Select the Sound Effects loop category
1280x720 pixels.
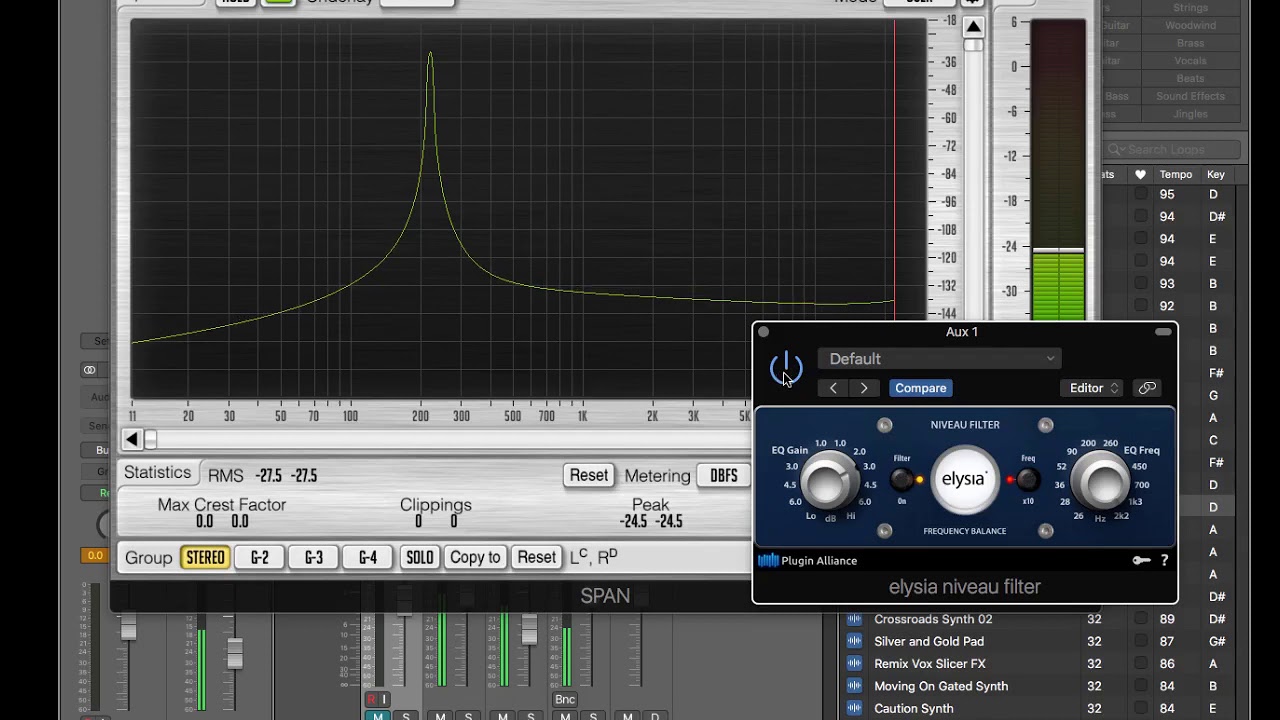click(x=1190, y=96)
